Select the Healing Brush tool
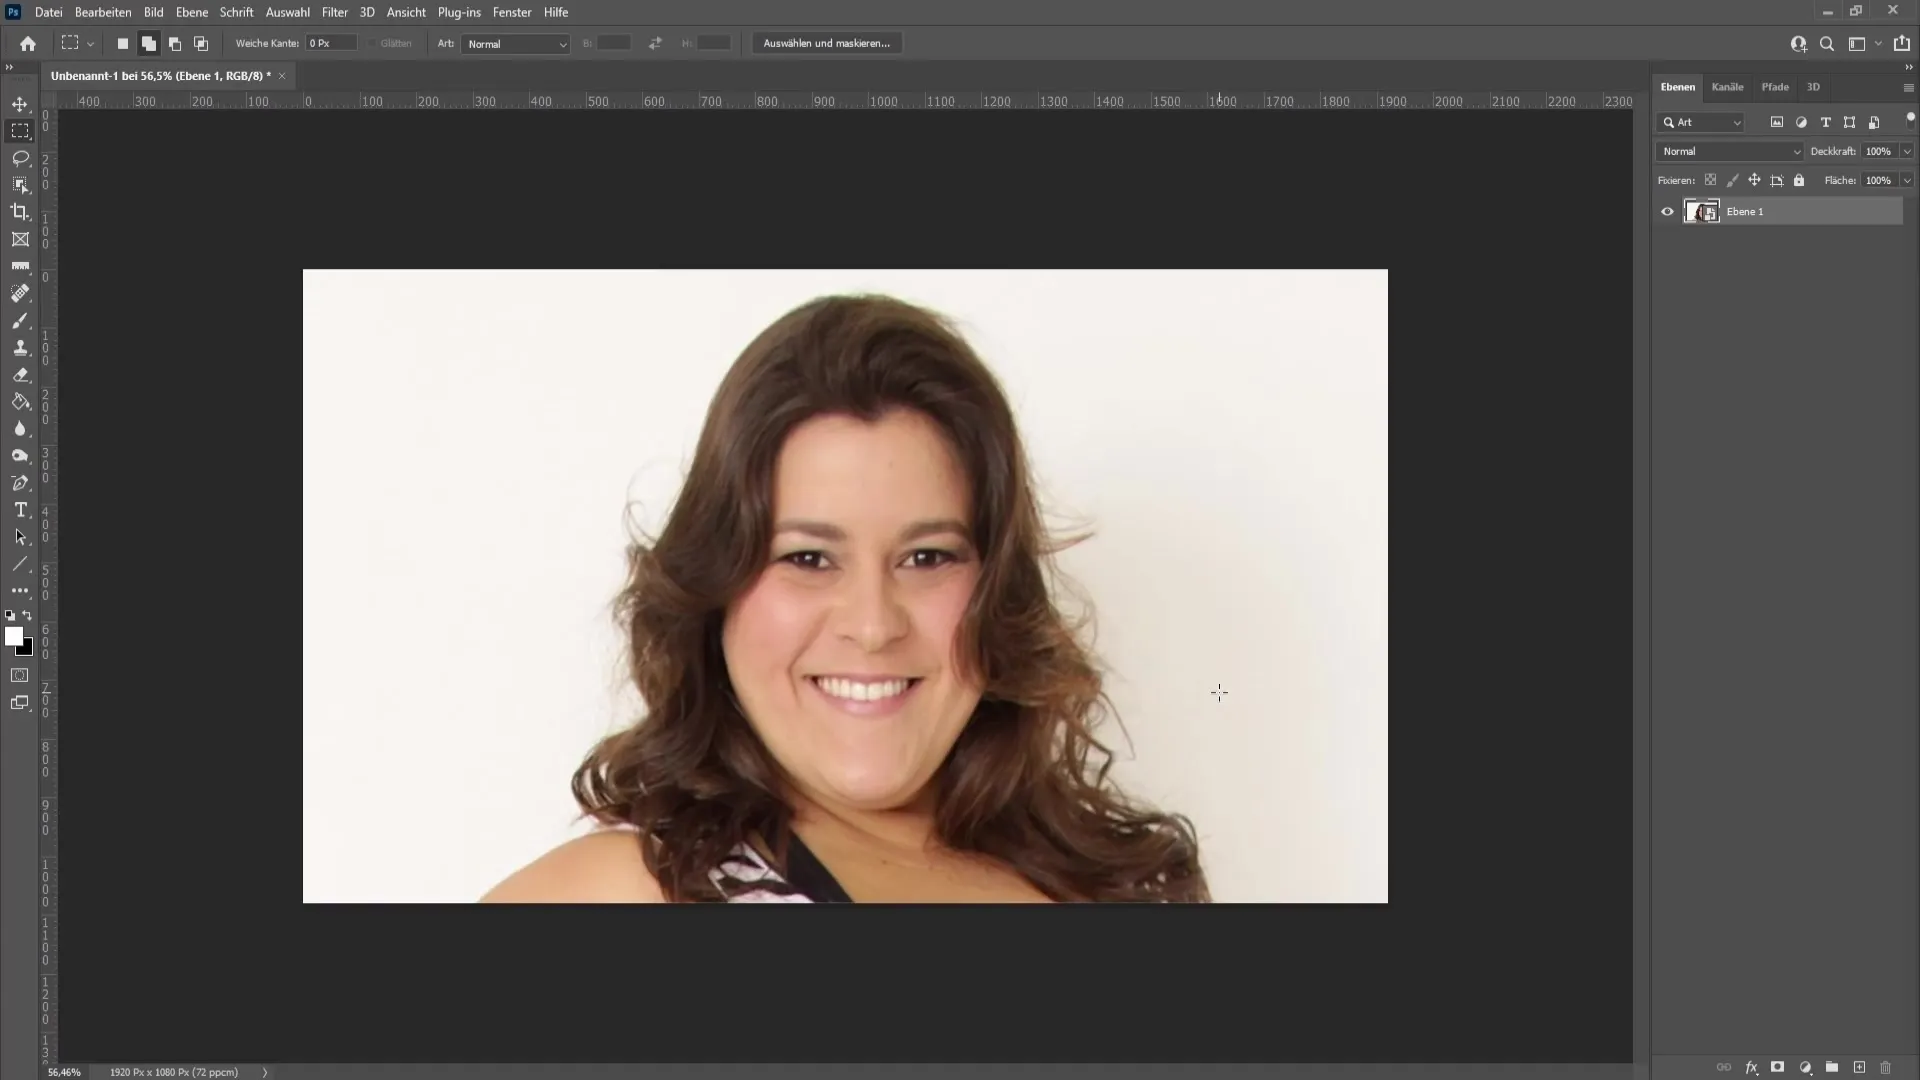 (x=20, y=293)
